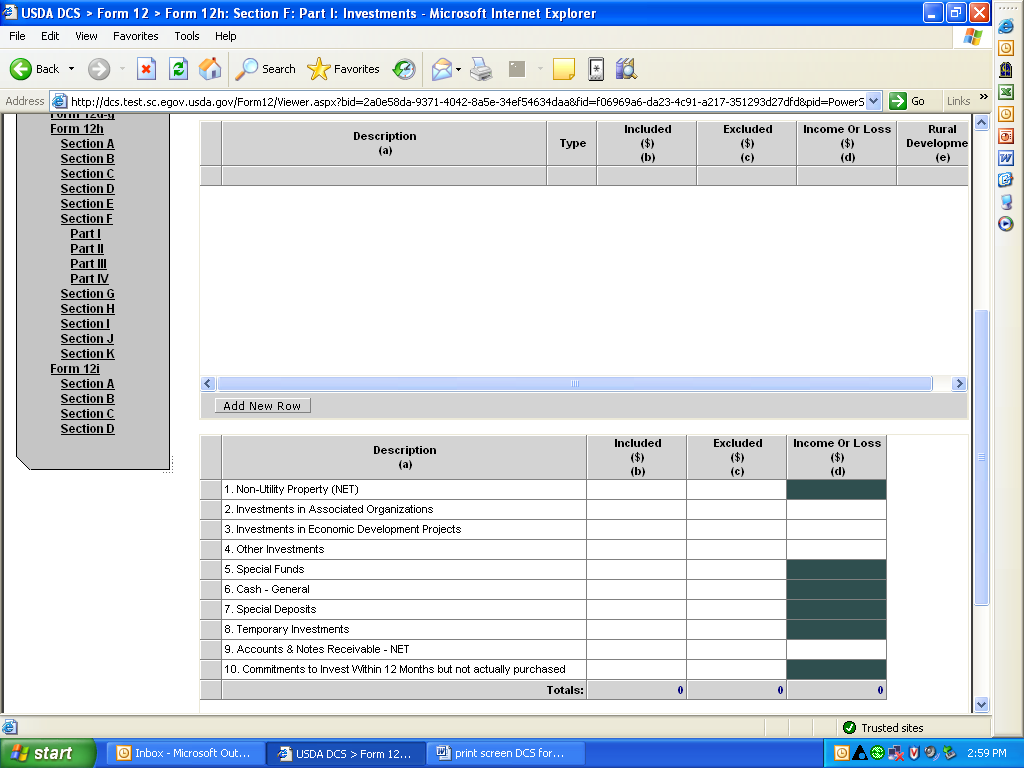This screenshot has width=1024, height=768.
Task: Print the current page
Action: pyautogui.click(x=481, y=69)
